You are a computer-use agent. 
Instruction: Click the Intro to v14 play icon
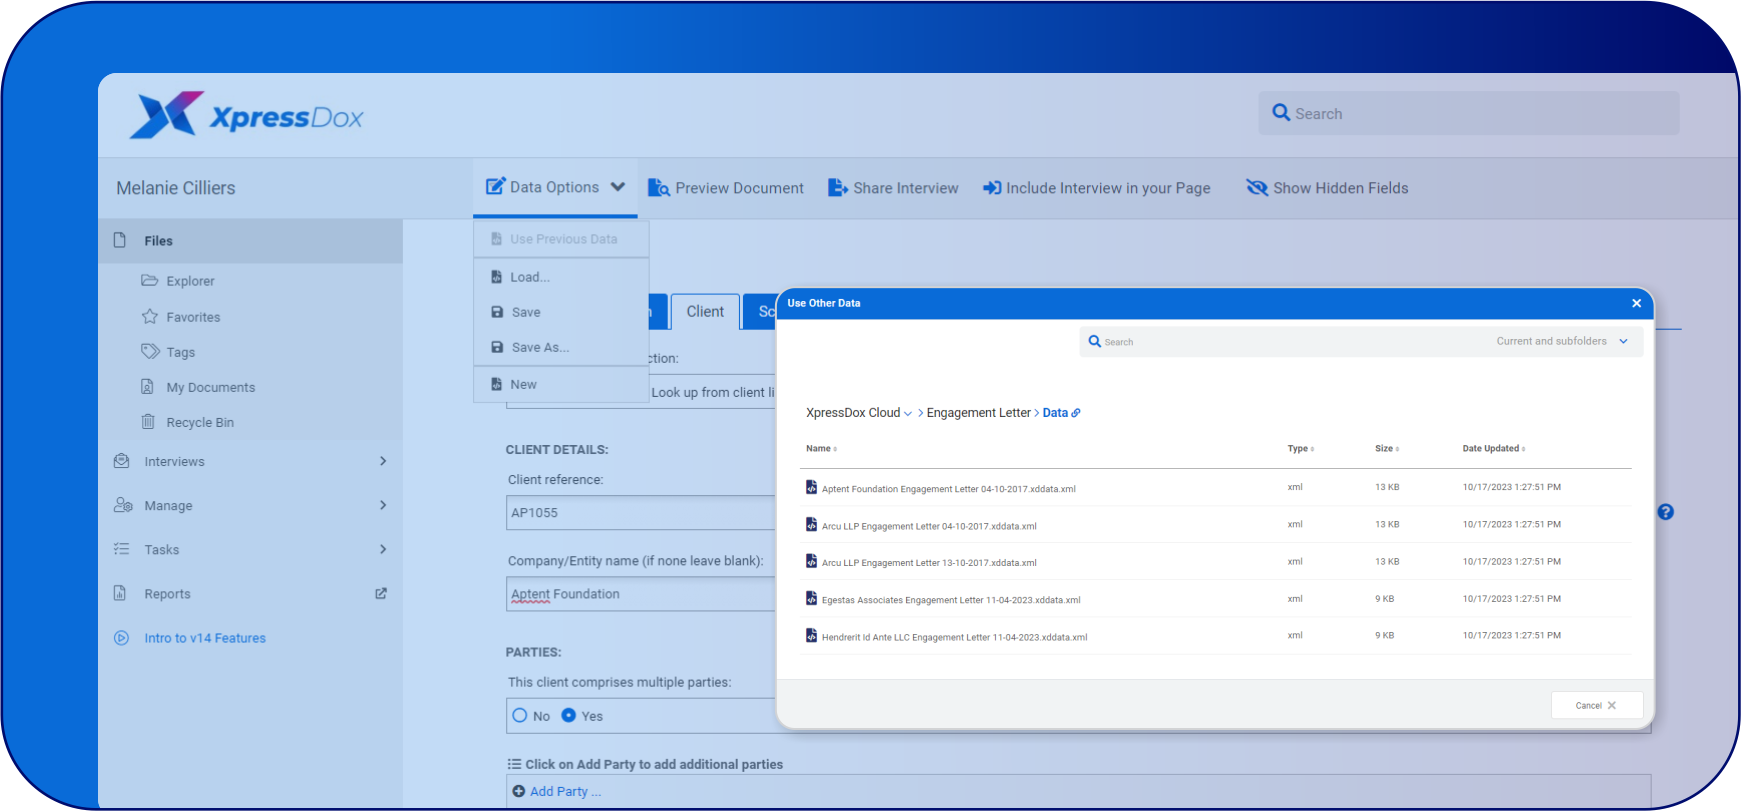[122, 637]
